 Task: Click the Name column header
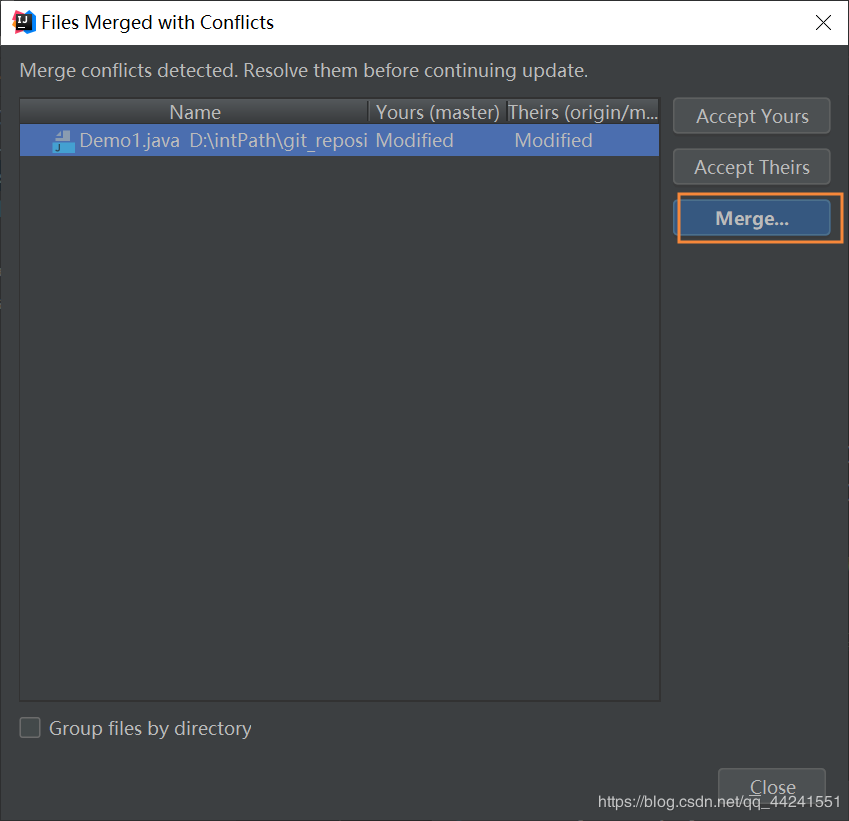tap(194, 112)
